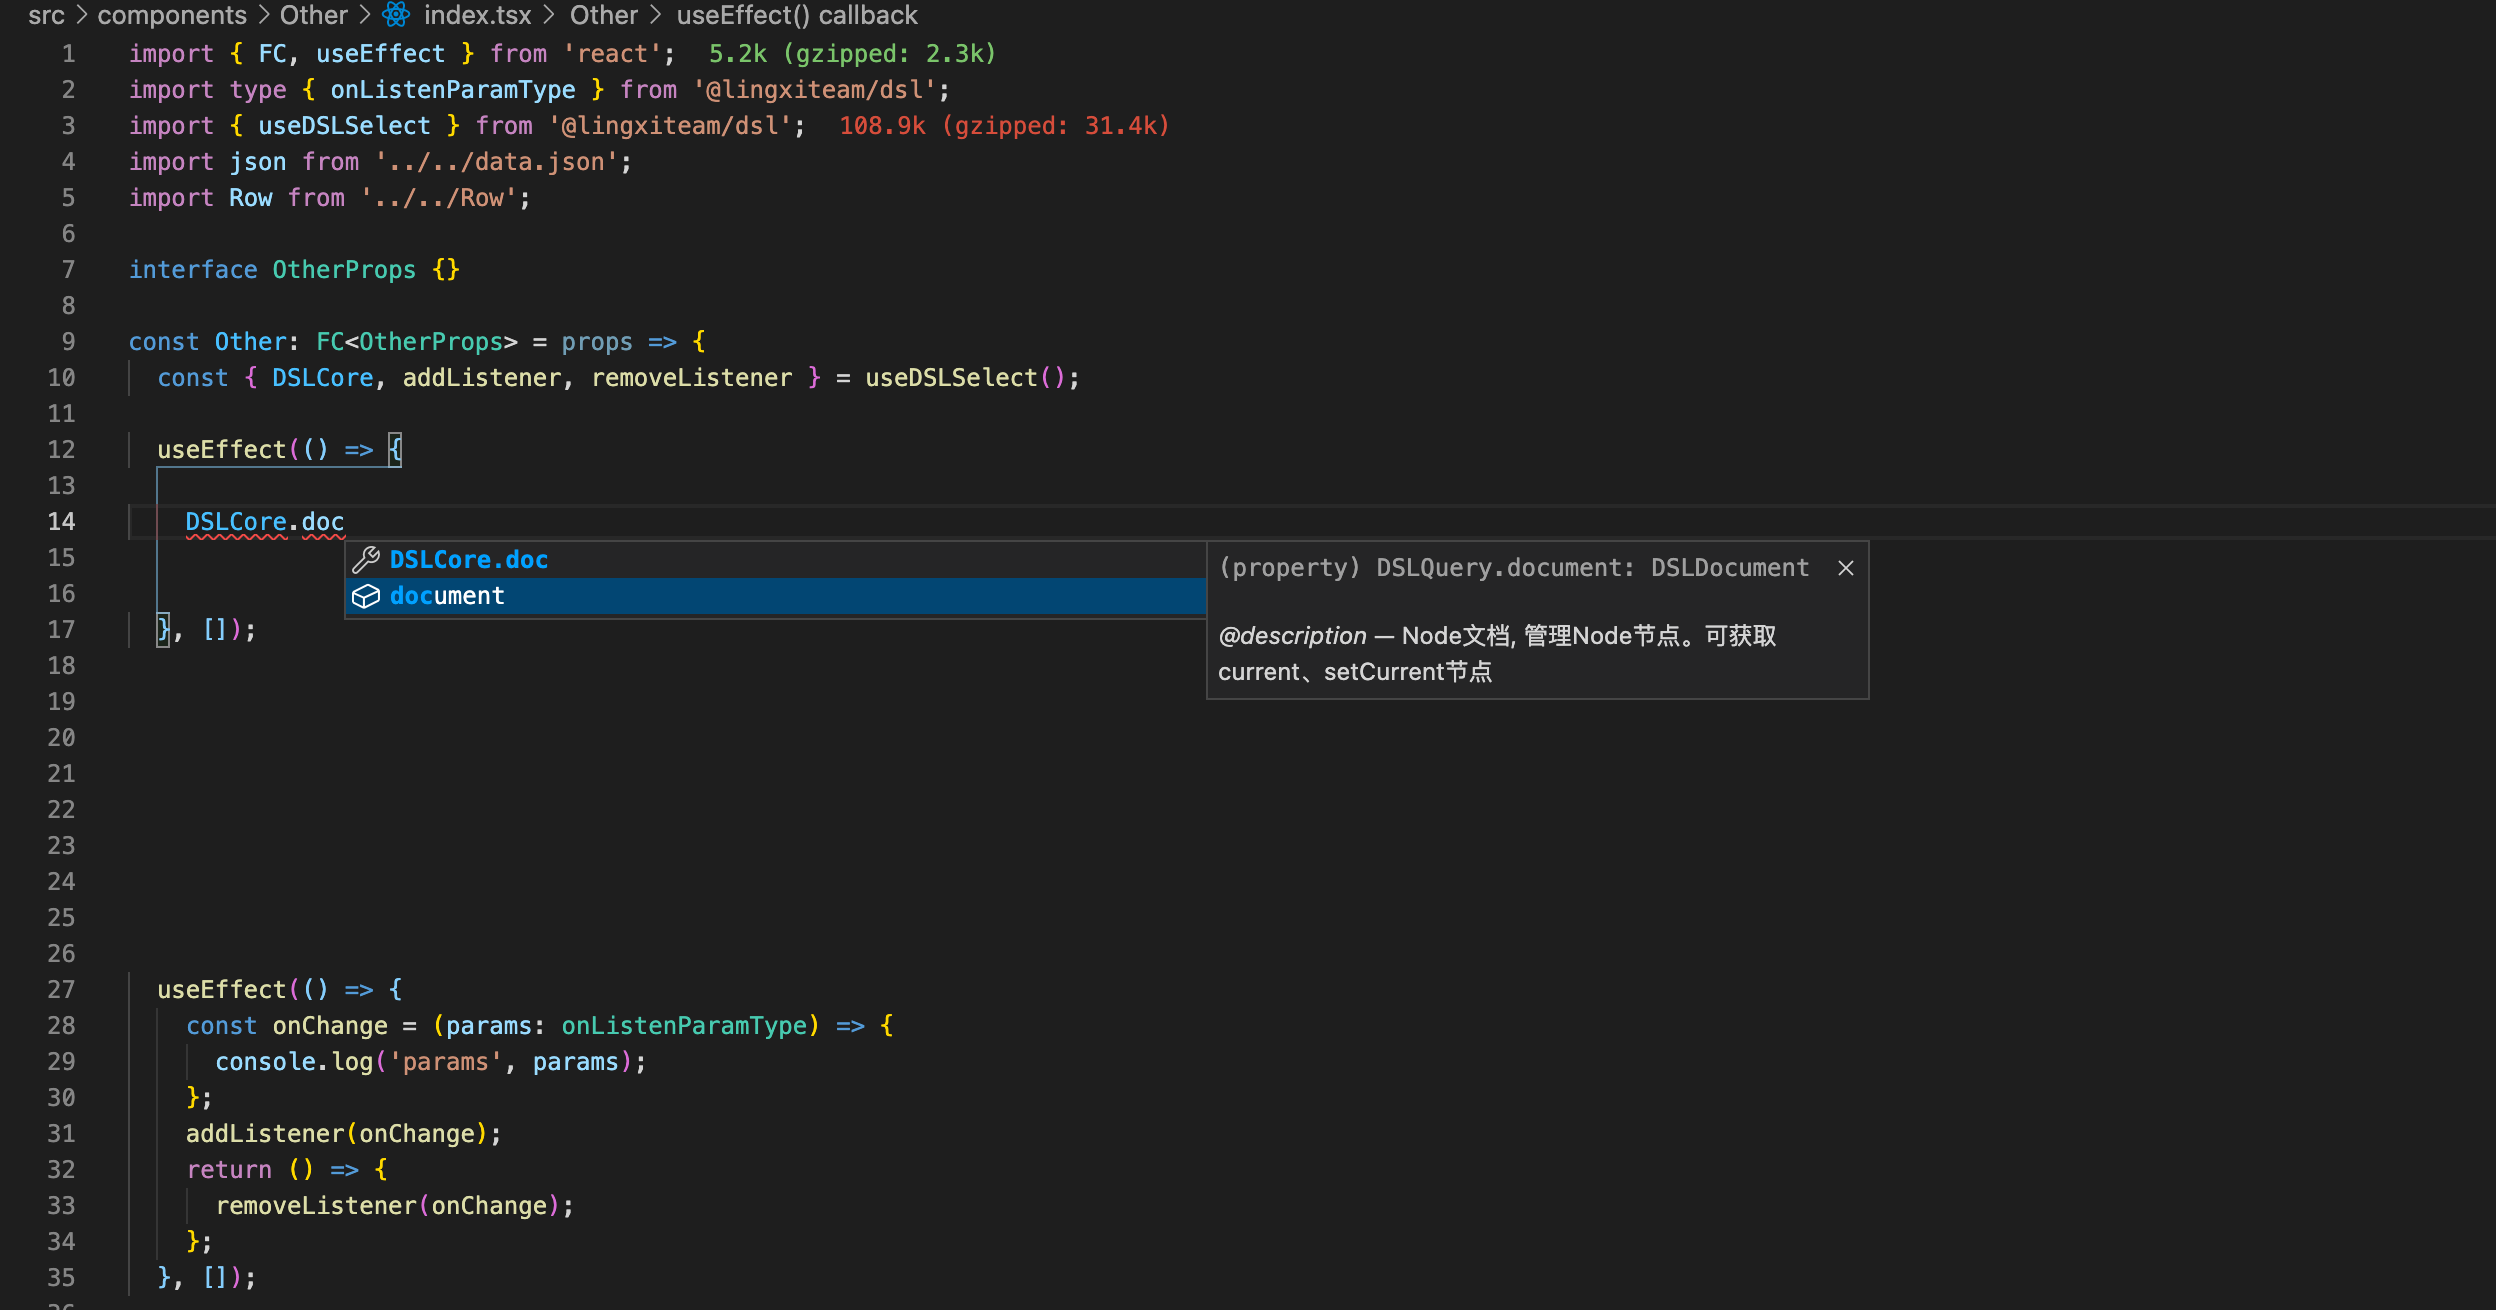
Task: Click the 'react' module string on line 1
Action: 612,54
